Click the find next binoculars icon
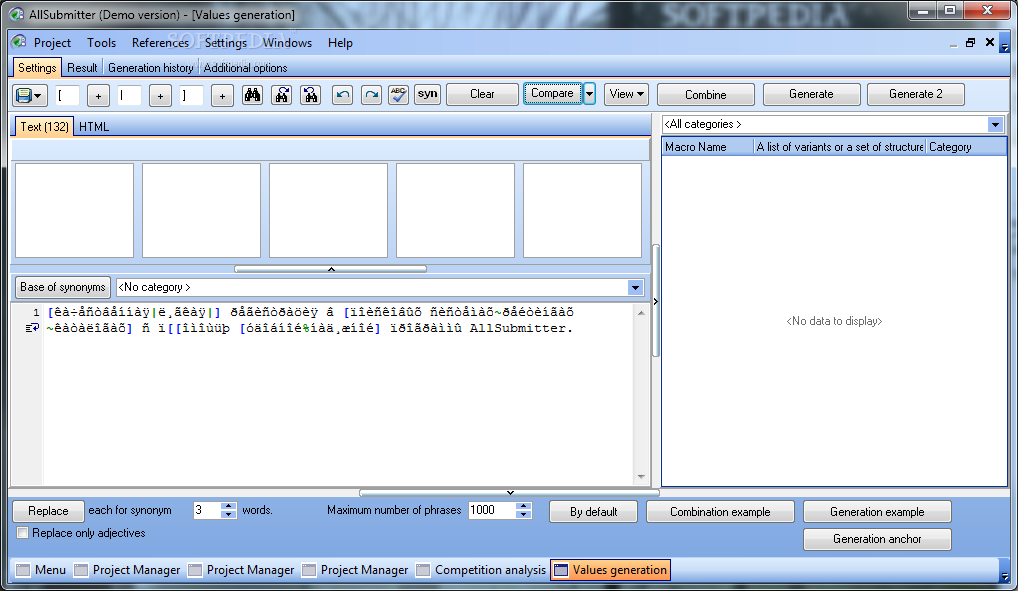Viewport: 1018px width, 591px height. 282,95
